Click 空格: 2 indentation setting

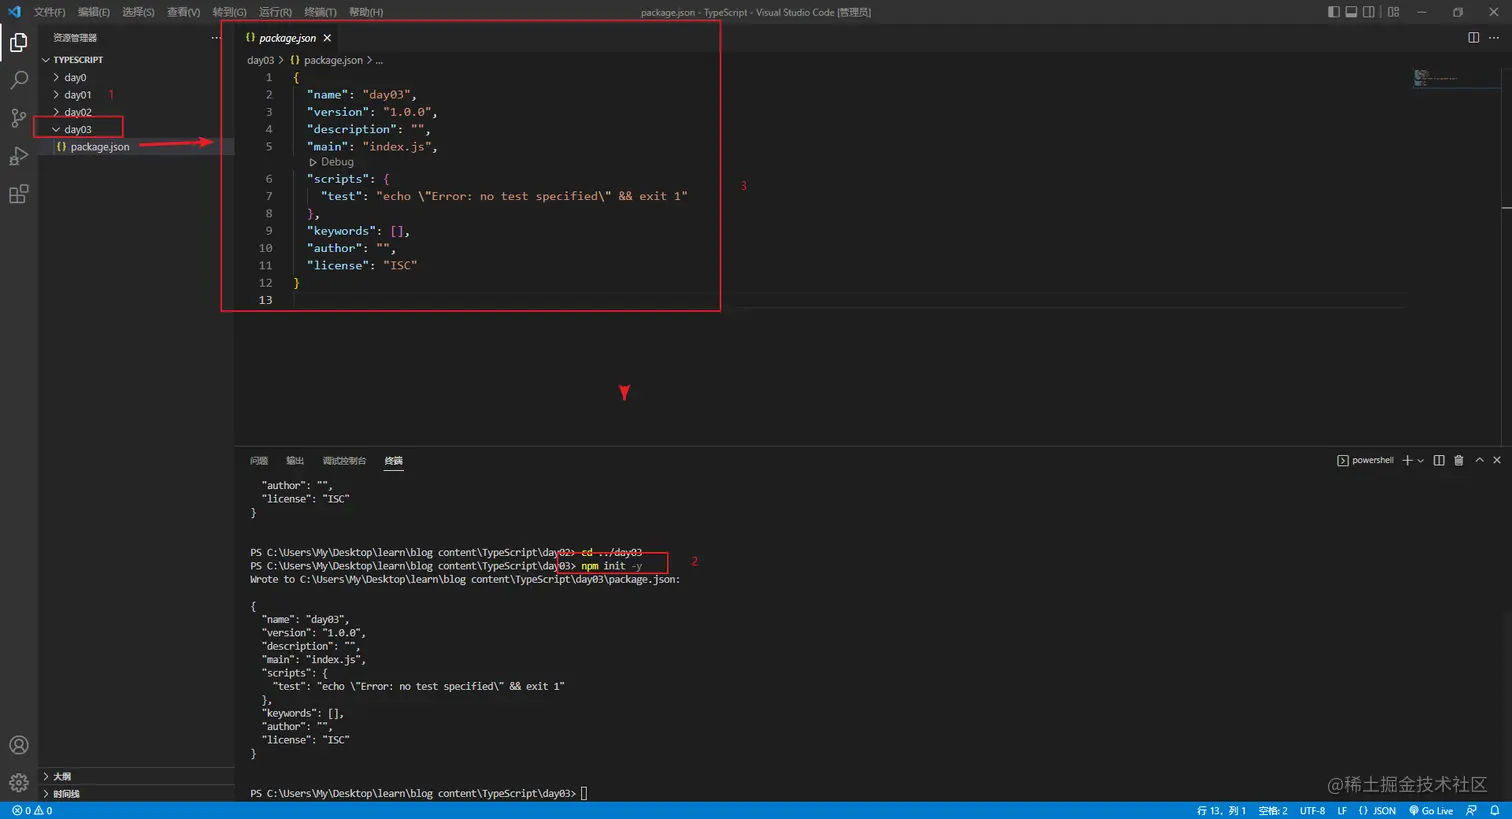(1273, 811)
